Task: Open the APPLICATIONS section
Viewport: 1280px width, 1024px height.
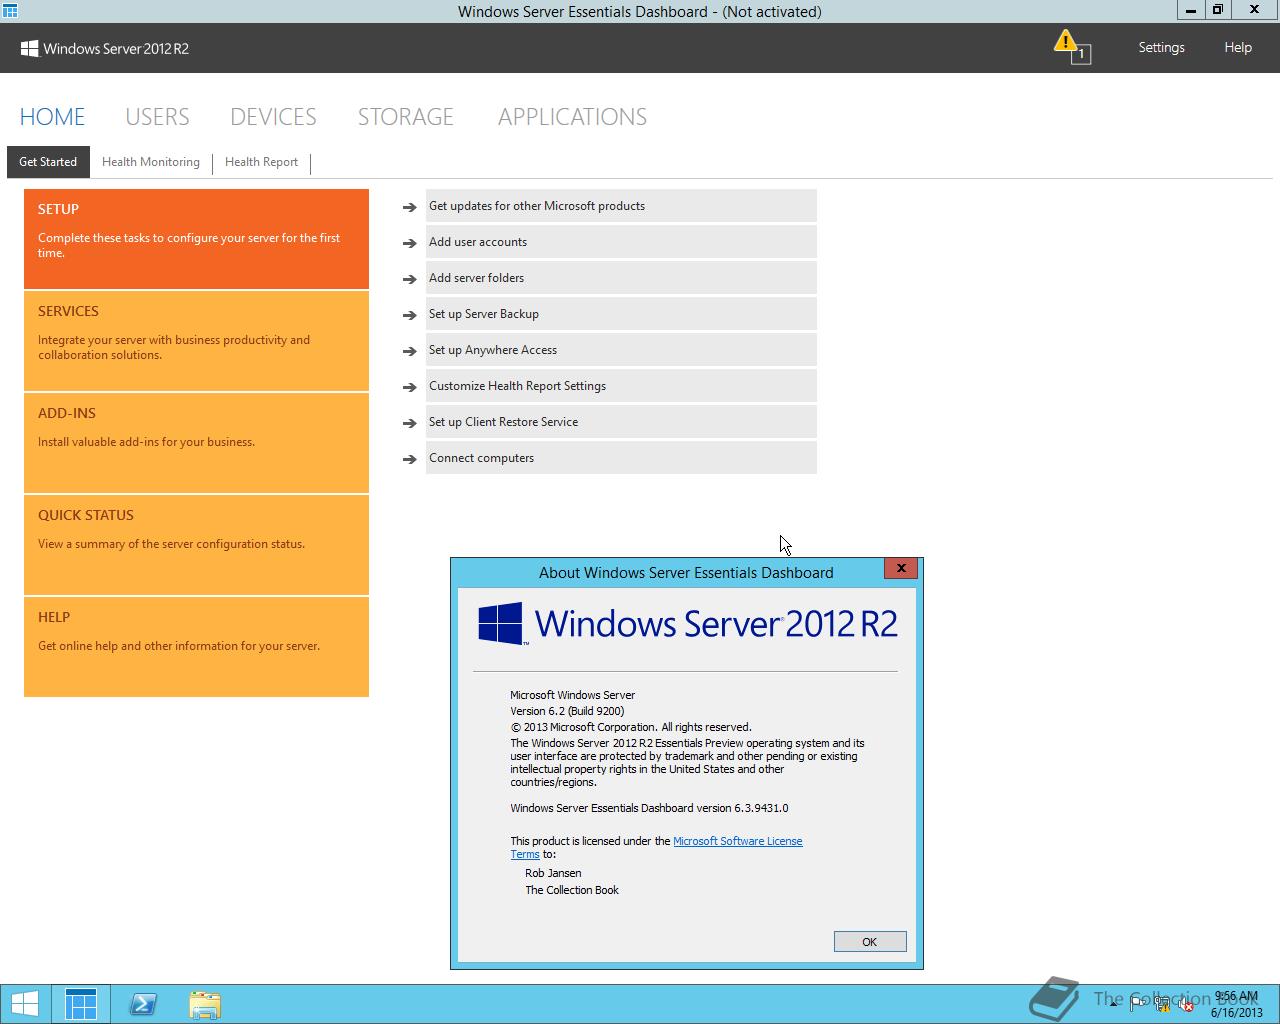Action: [572, 117]
